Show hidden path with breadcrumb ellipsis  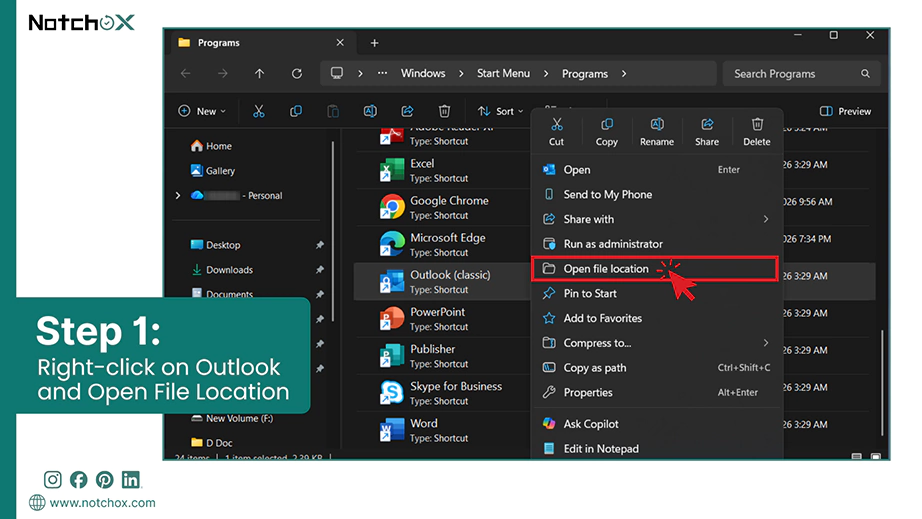click(382, 73)
